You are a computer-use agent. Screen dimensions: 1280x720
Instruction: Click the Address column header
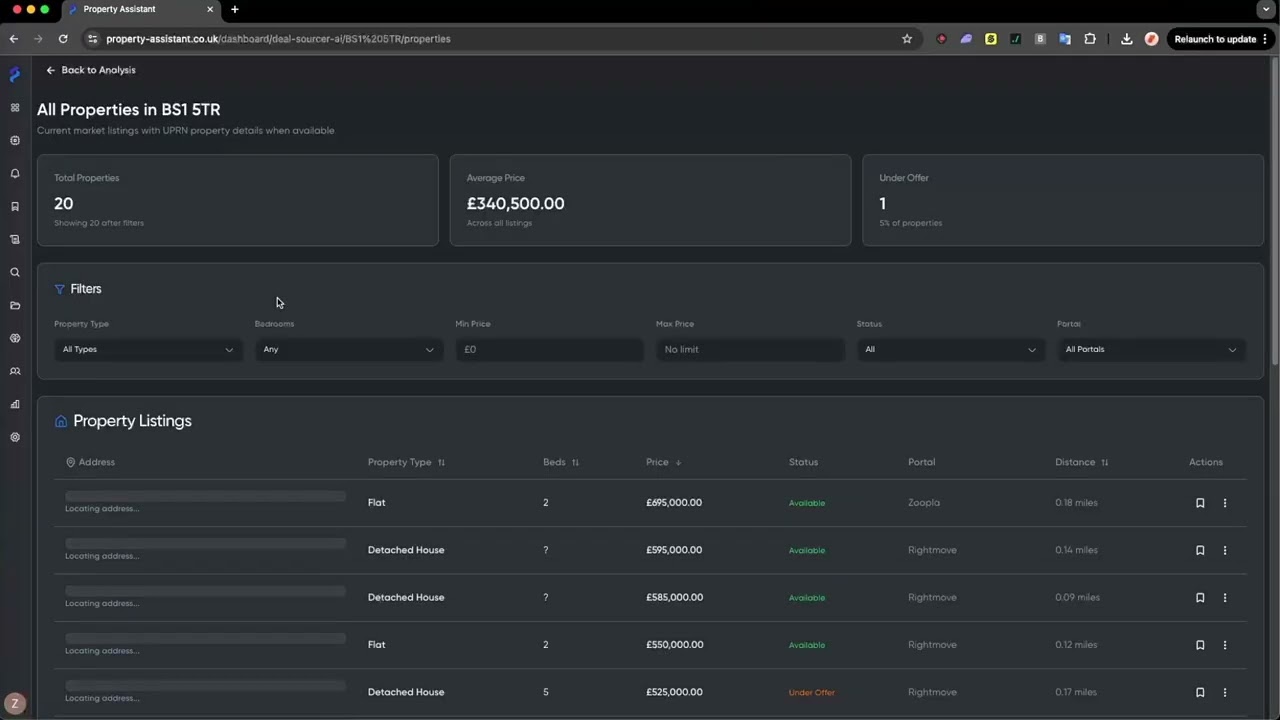point(90,462)
